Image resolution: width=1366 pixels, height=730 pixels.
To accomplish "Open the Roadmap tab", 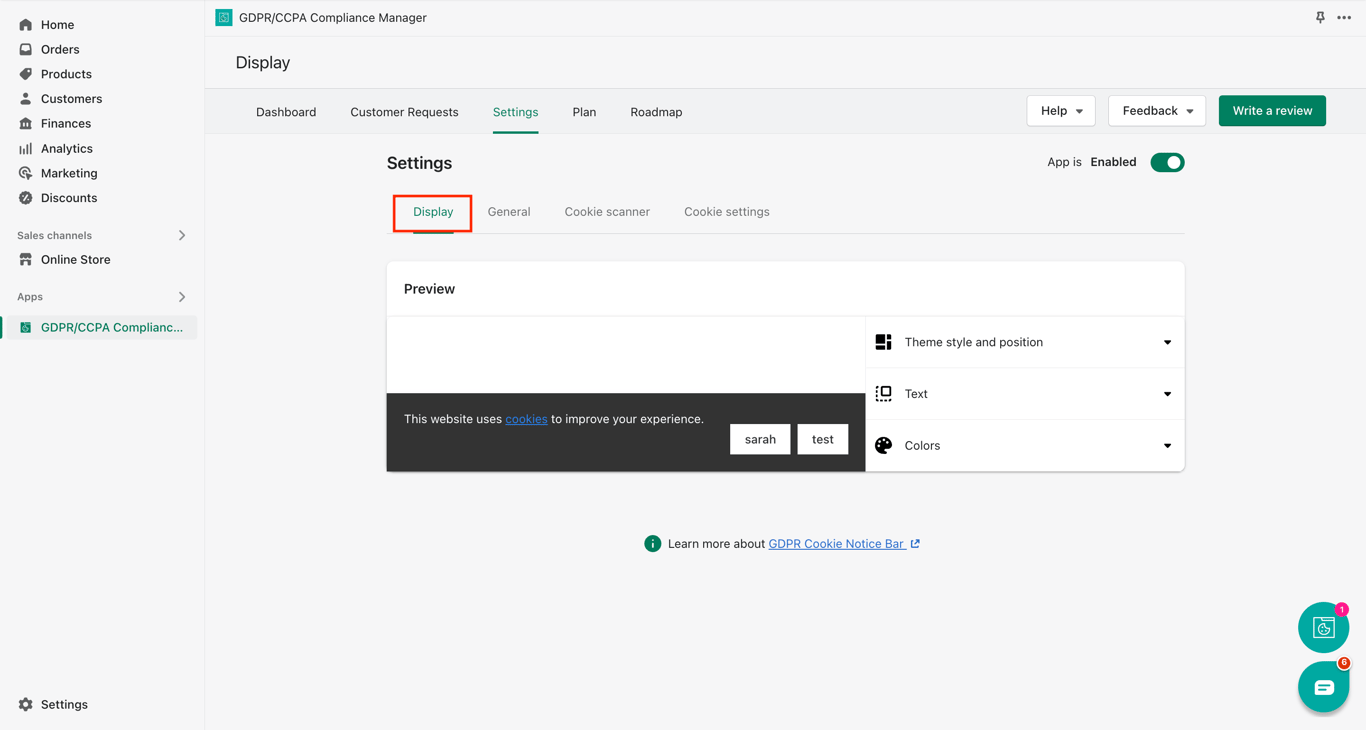I will point(656,112).
